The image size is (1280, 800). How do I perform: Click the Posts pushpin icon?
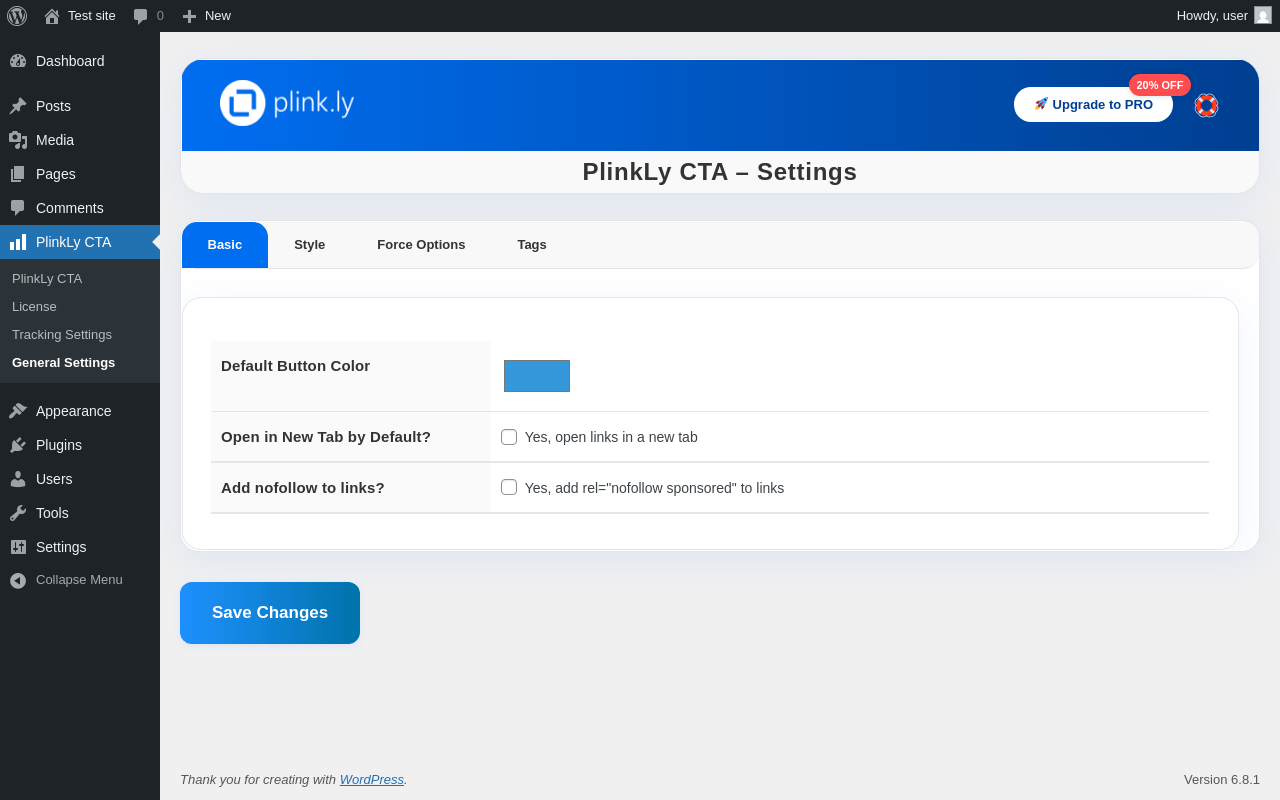18,106
